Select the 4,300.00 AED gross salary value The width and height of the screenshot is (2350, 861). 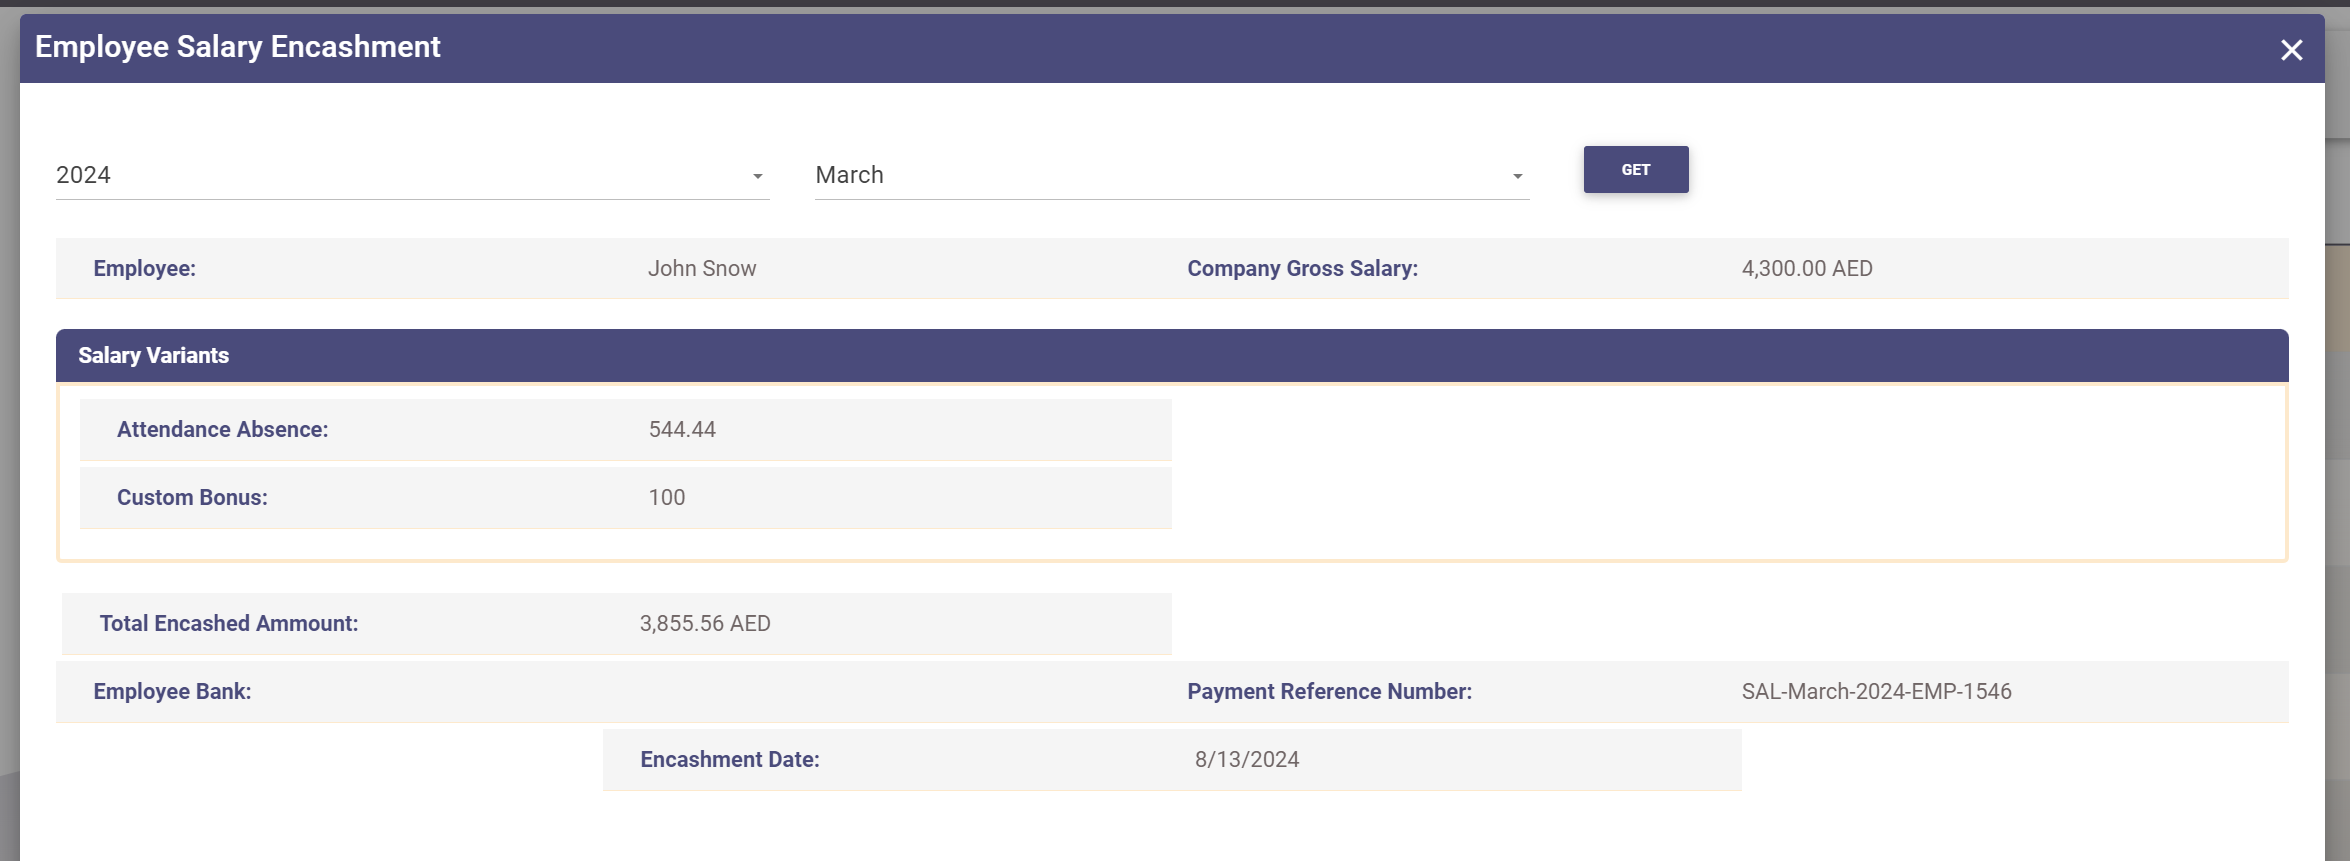click(1807, 269)
